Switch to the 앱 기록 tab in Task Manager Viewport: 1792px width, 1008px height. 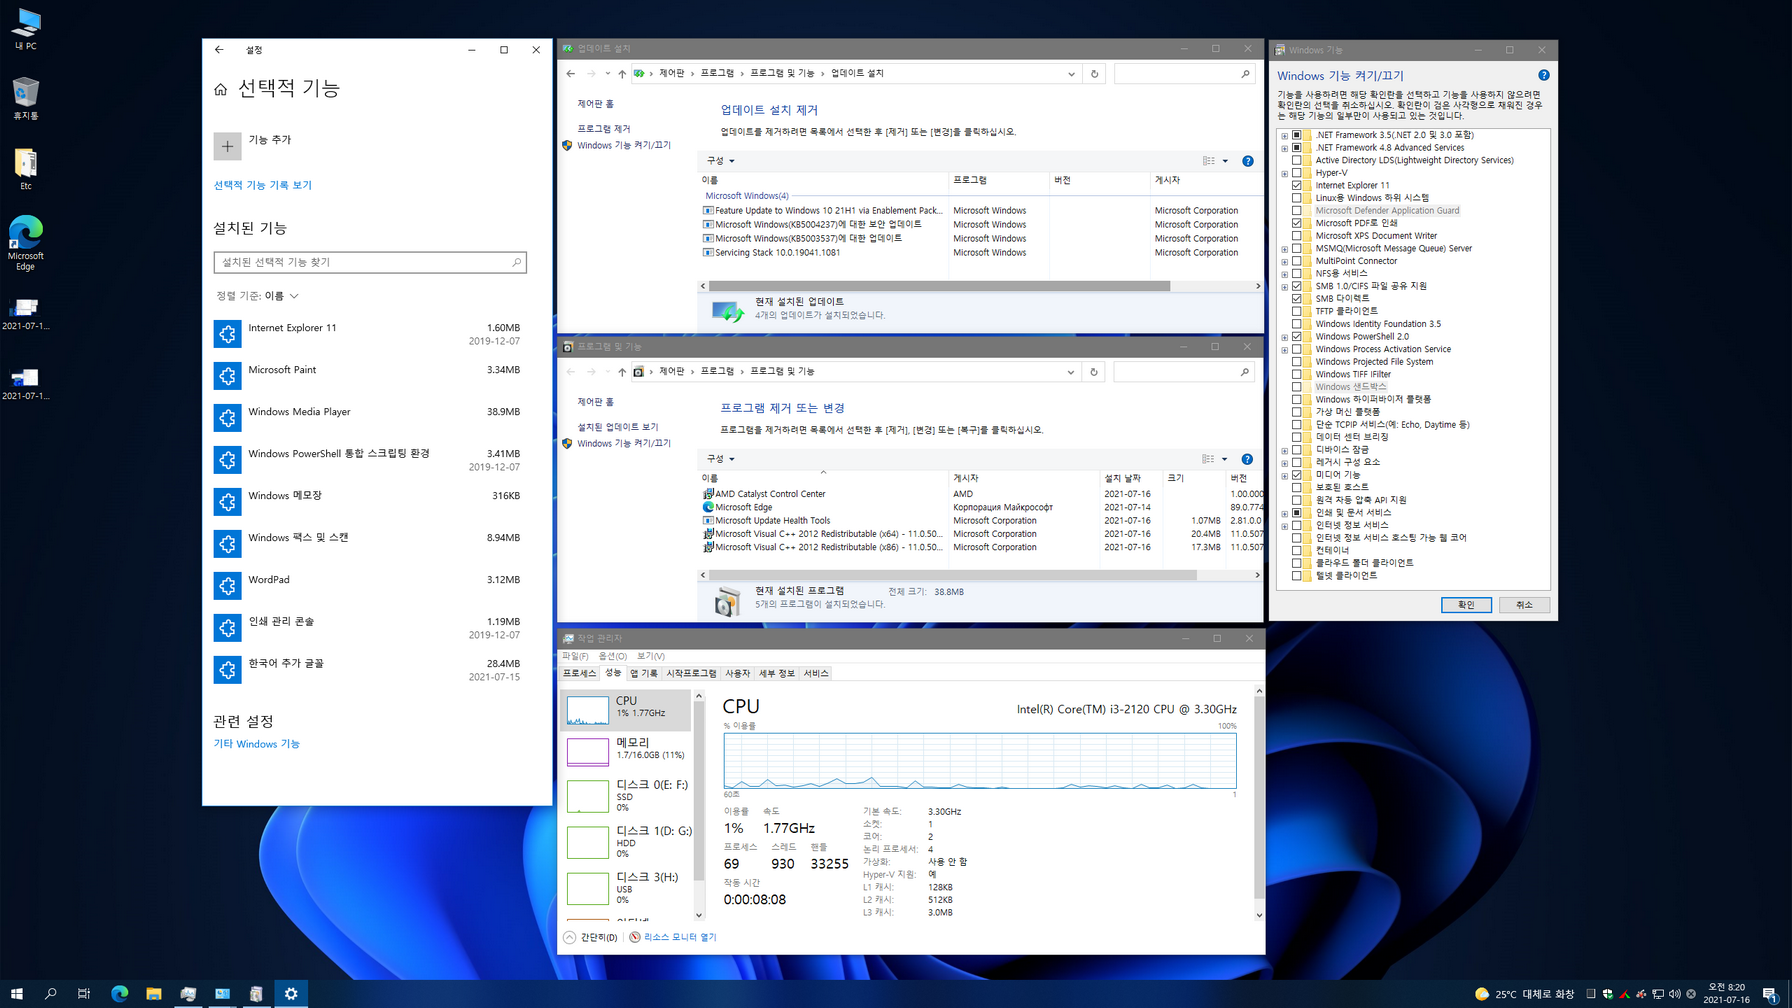click(644, 673)
